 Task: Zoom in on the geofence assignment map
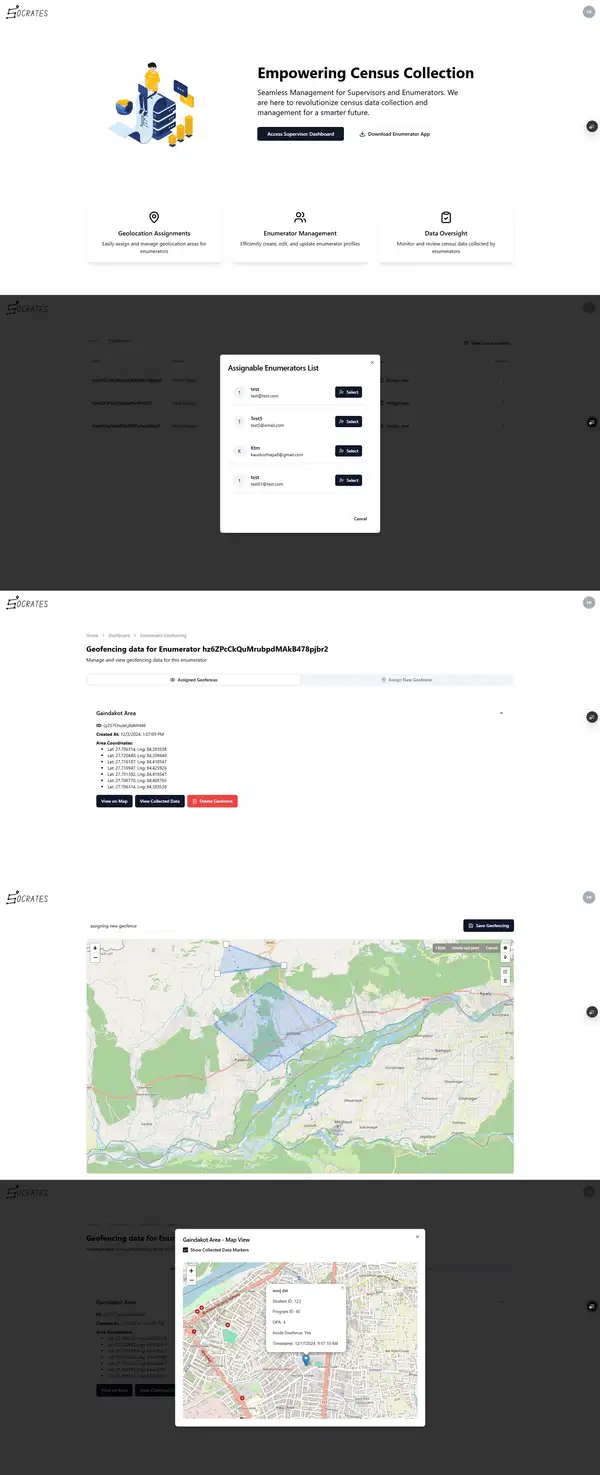pyautogui.click(x=95, y=947)
